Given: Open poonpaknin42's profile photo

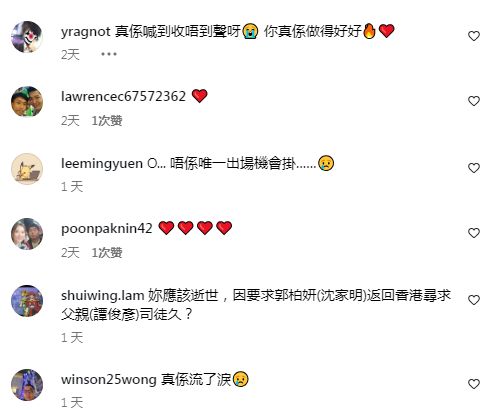Looking at the screenshot, I should tap(27, 234).
